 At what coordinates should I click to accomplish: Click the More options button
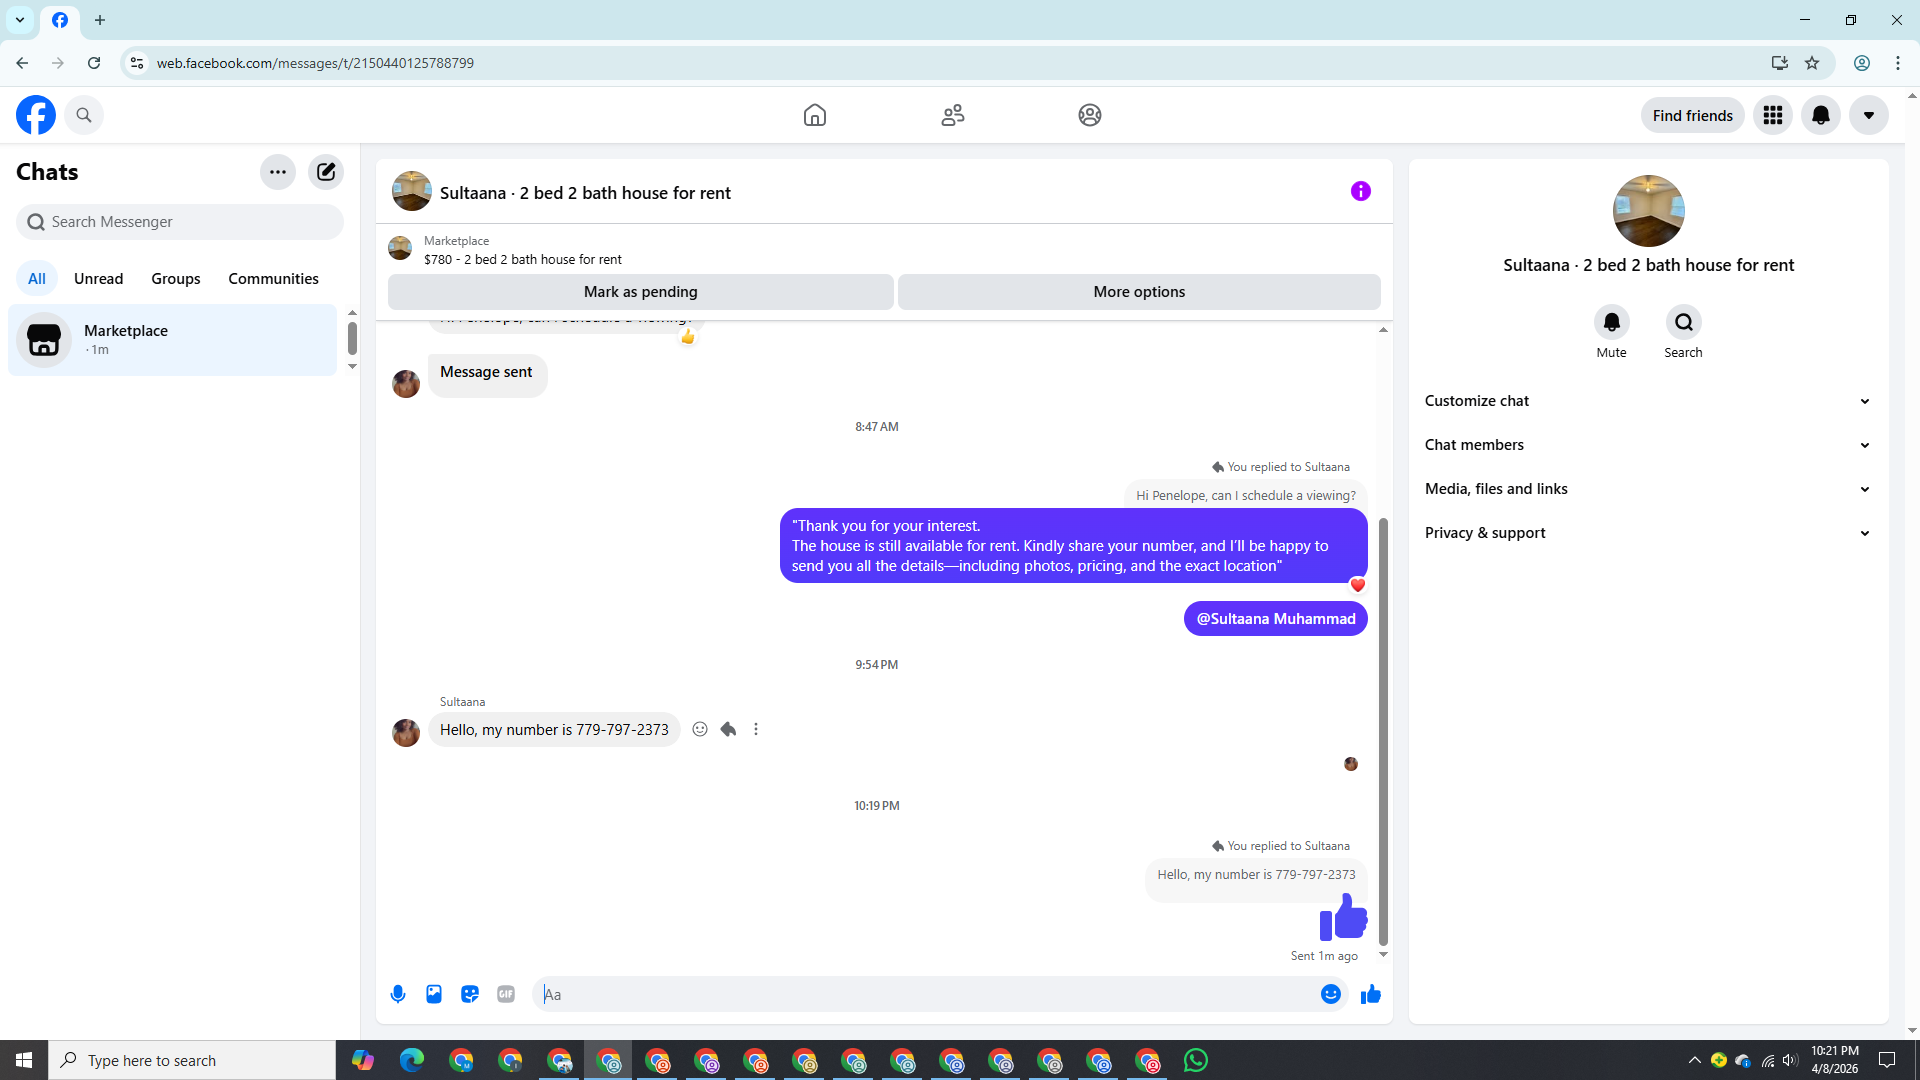[x=1139, y=292]
